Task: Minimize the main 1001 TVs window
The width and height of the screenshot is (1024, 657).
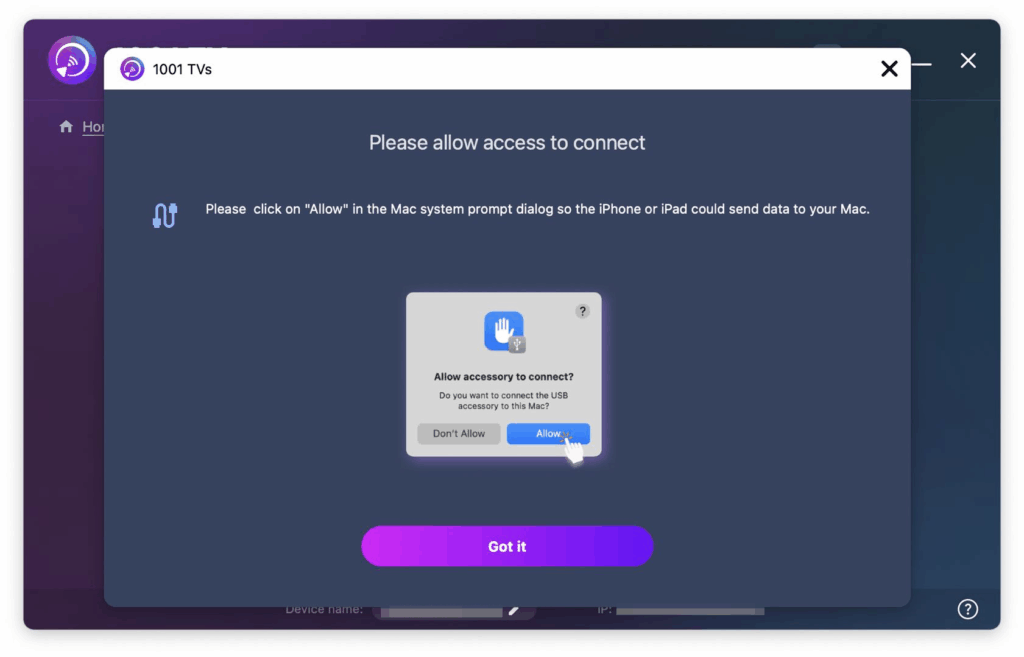Action: pos(921,64)
